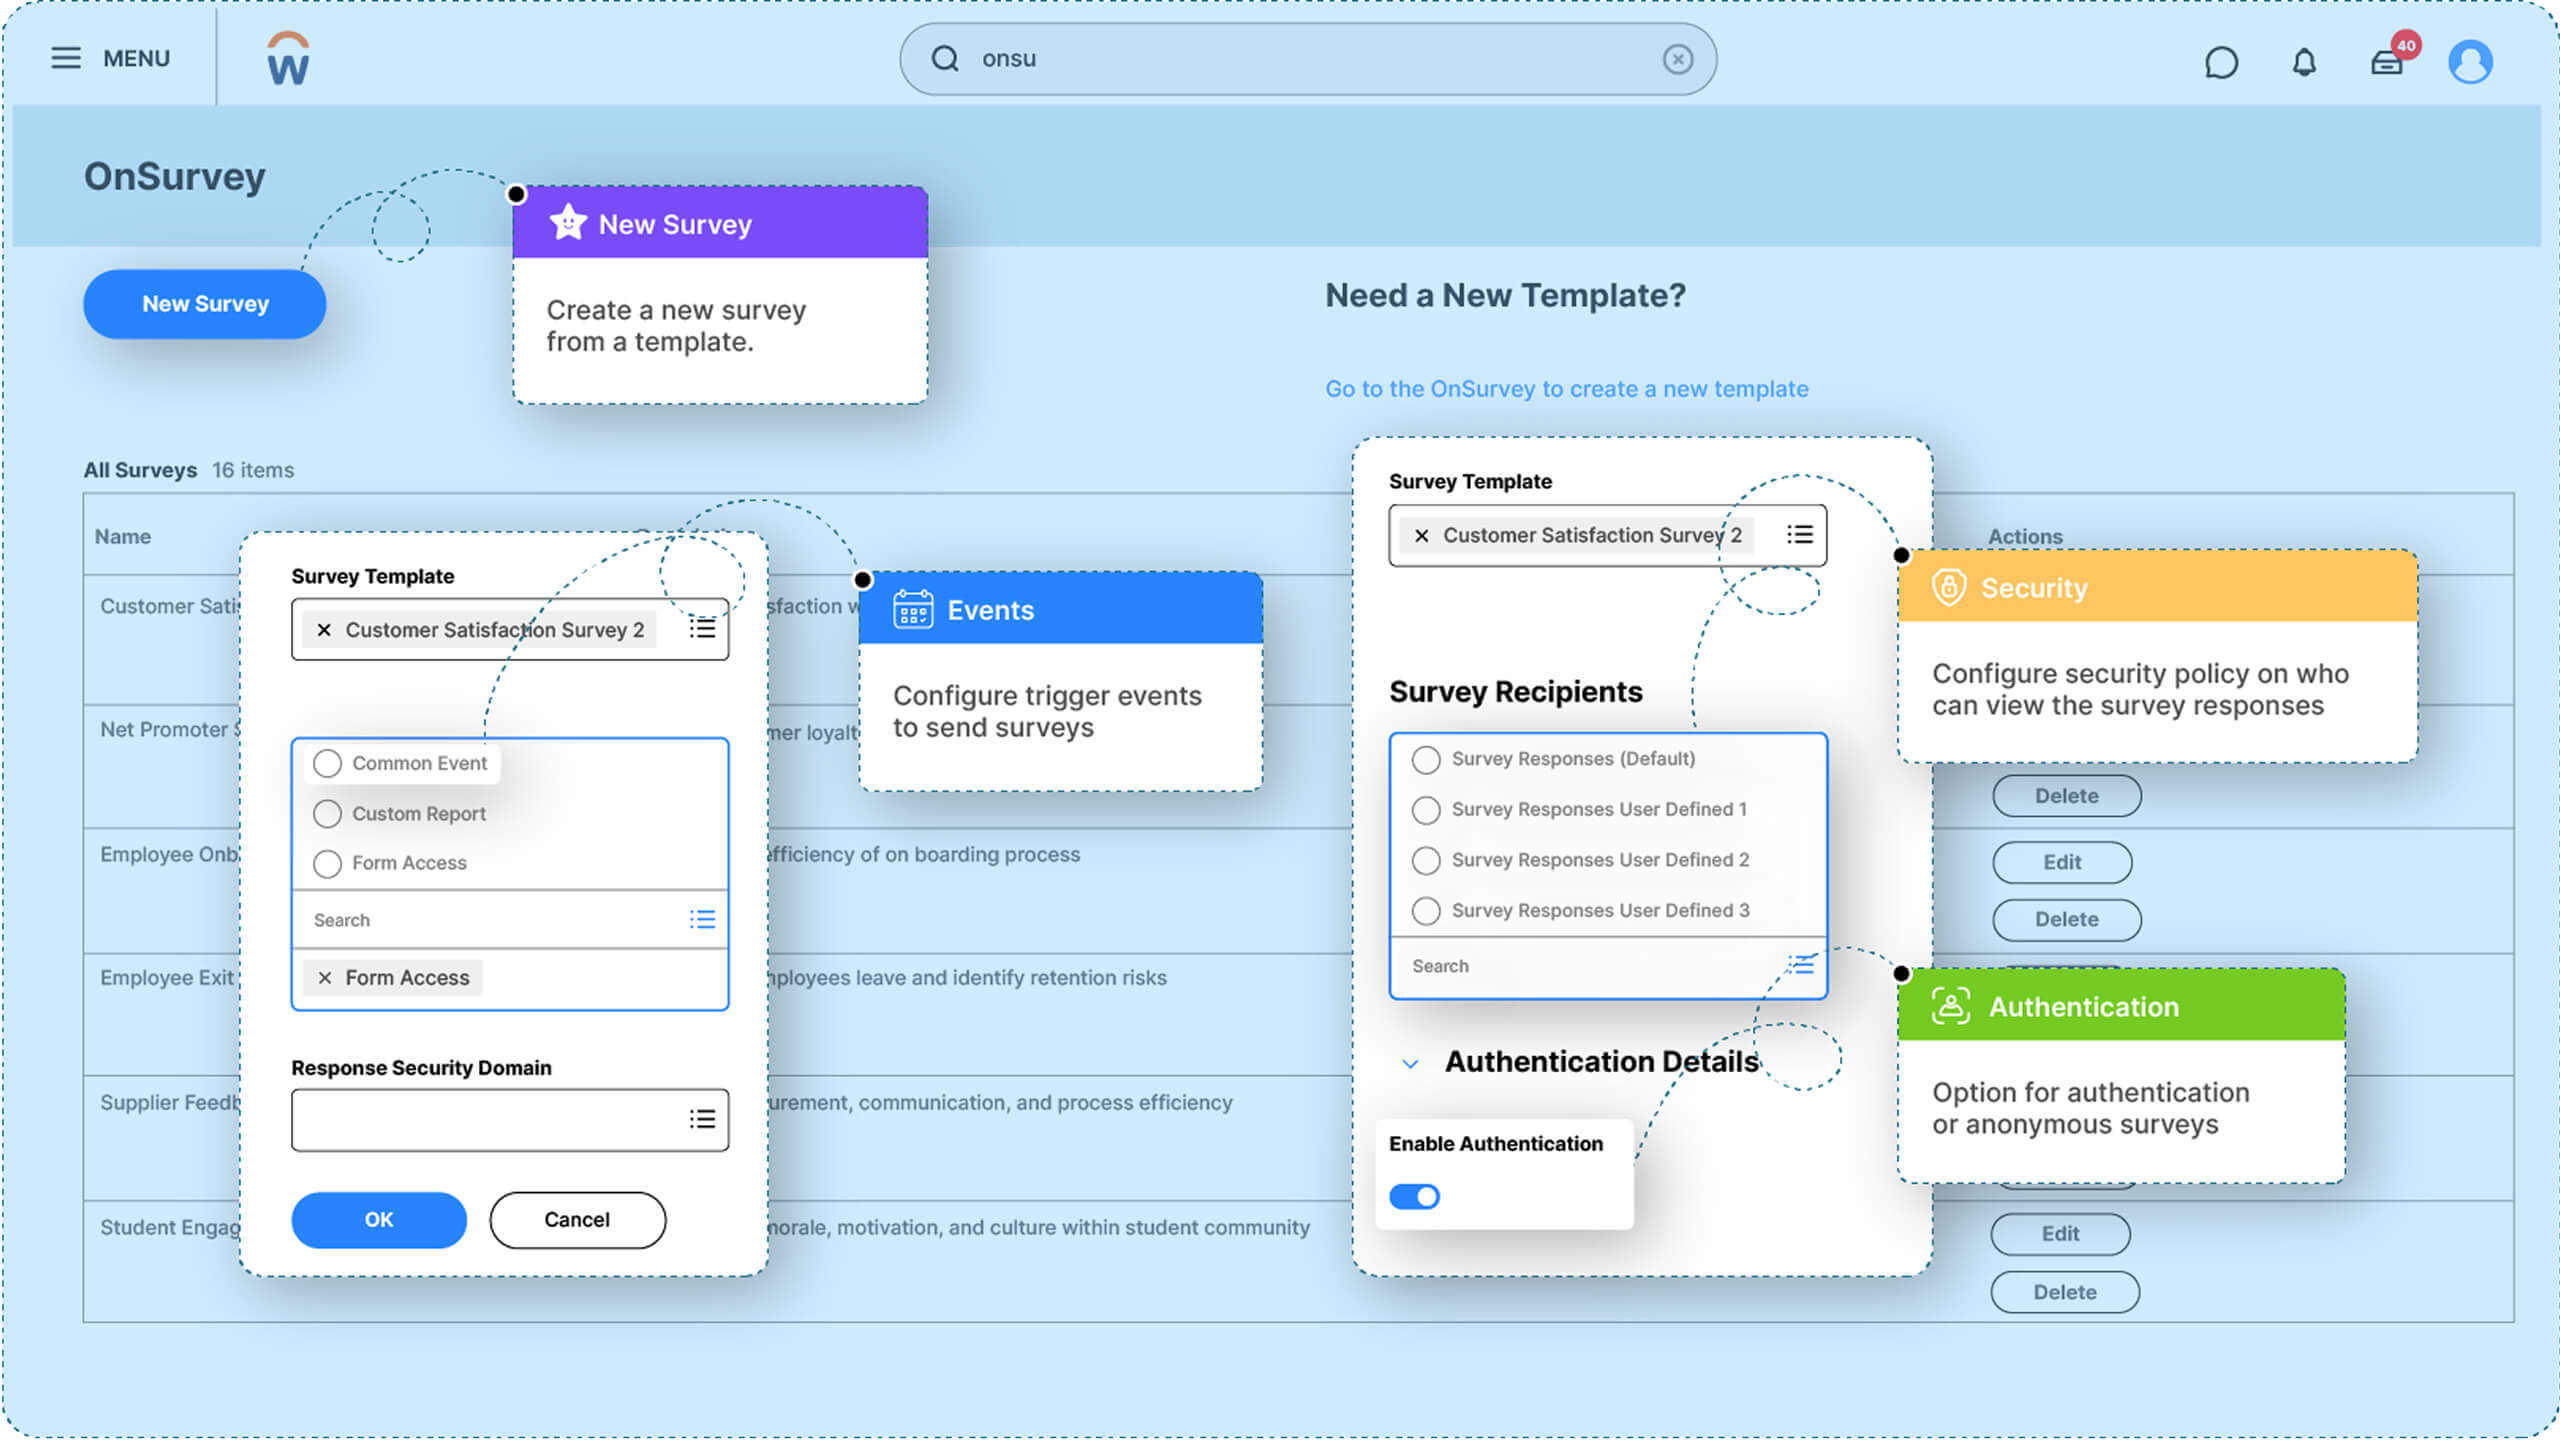Open inbox tray with 40 badge
Viewport: 2560px width, 1440px height.
pyautogui.click(x=2388, y=62)
